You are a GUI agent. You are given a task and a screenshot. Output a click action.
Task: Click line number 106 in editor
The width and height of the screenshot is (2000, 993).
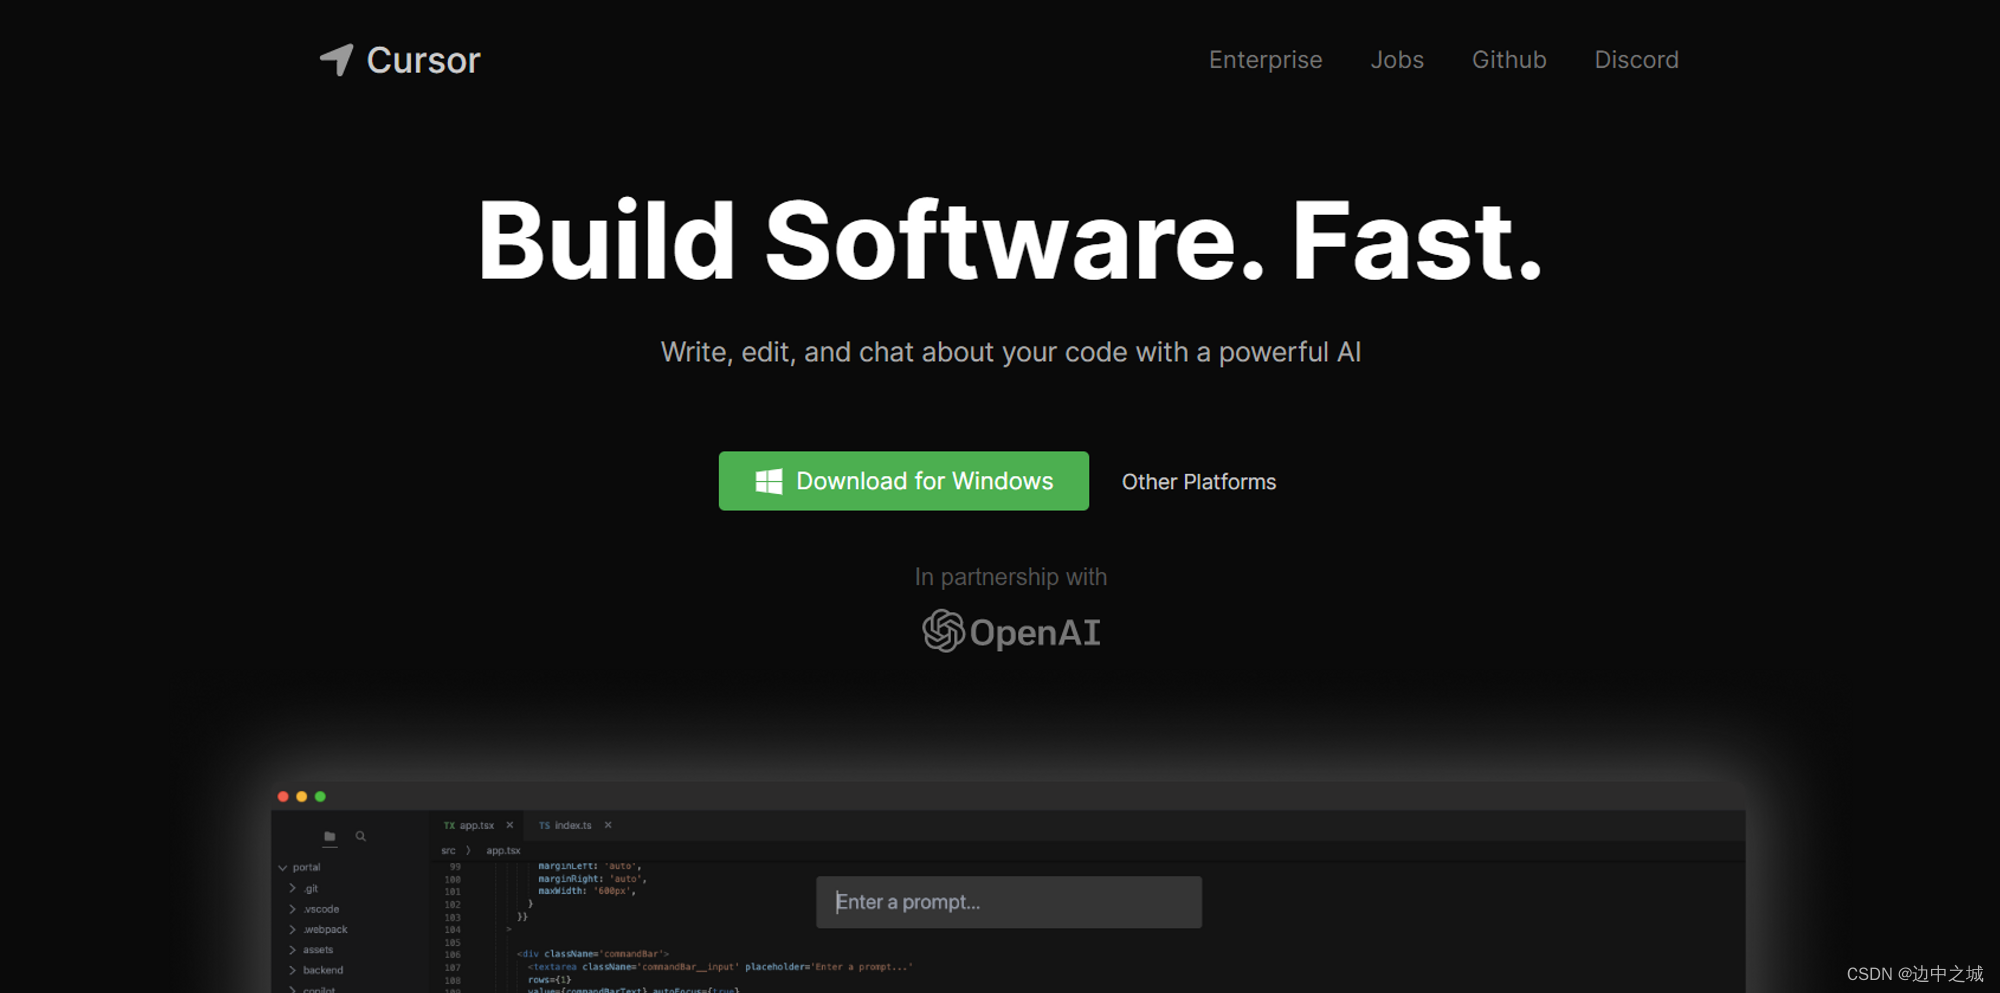pyautogui.click(x=453, y=954)
